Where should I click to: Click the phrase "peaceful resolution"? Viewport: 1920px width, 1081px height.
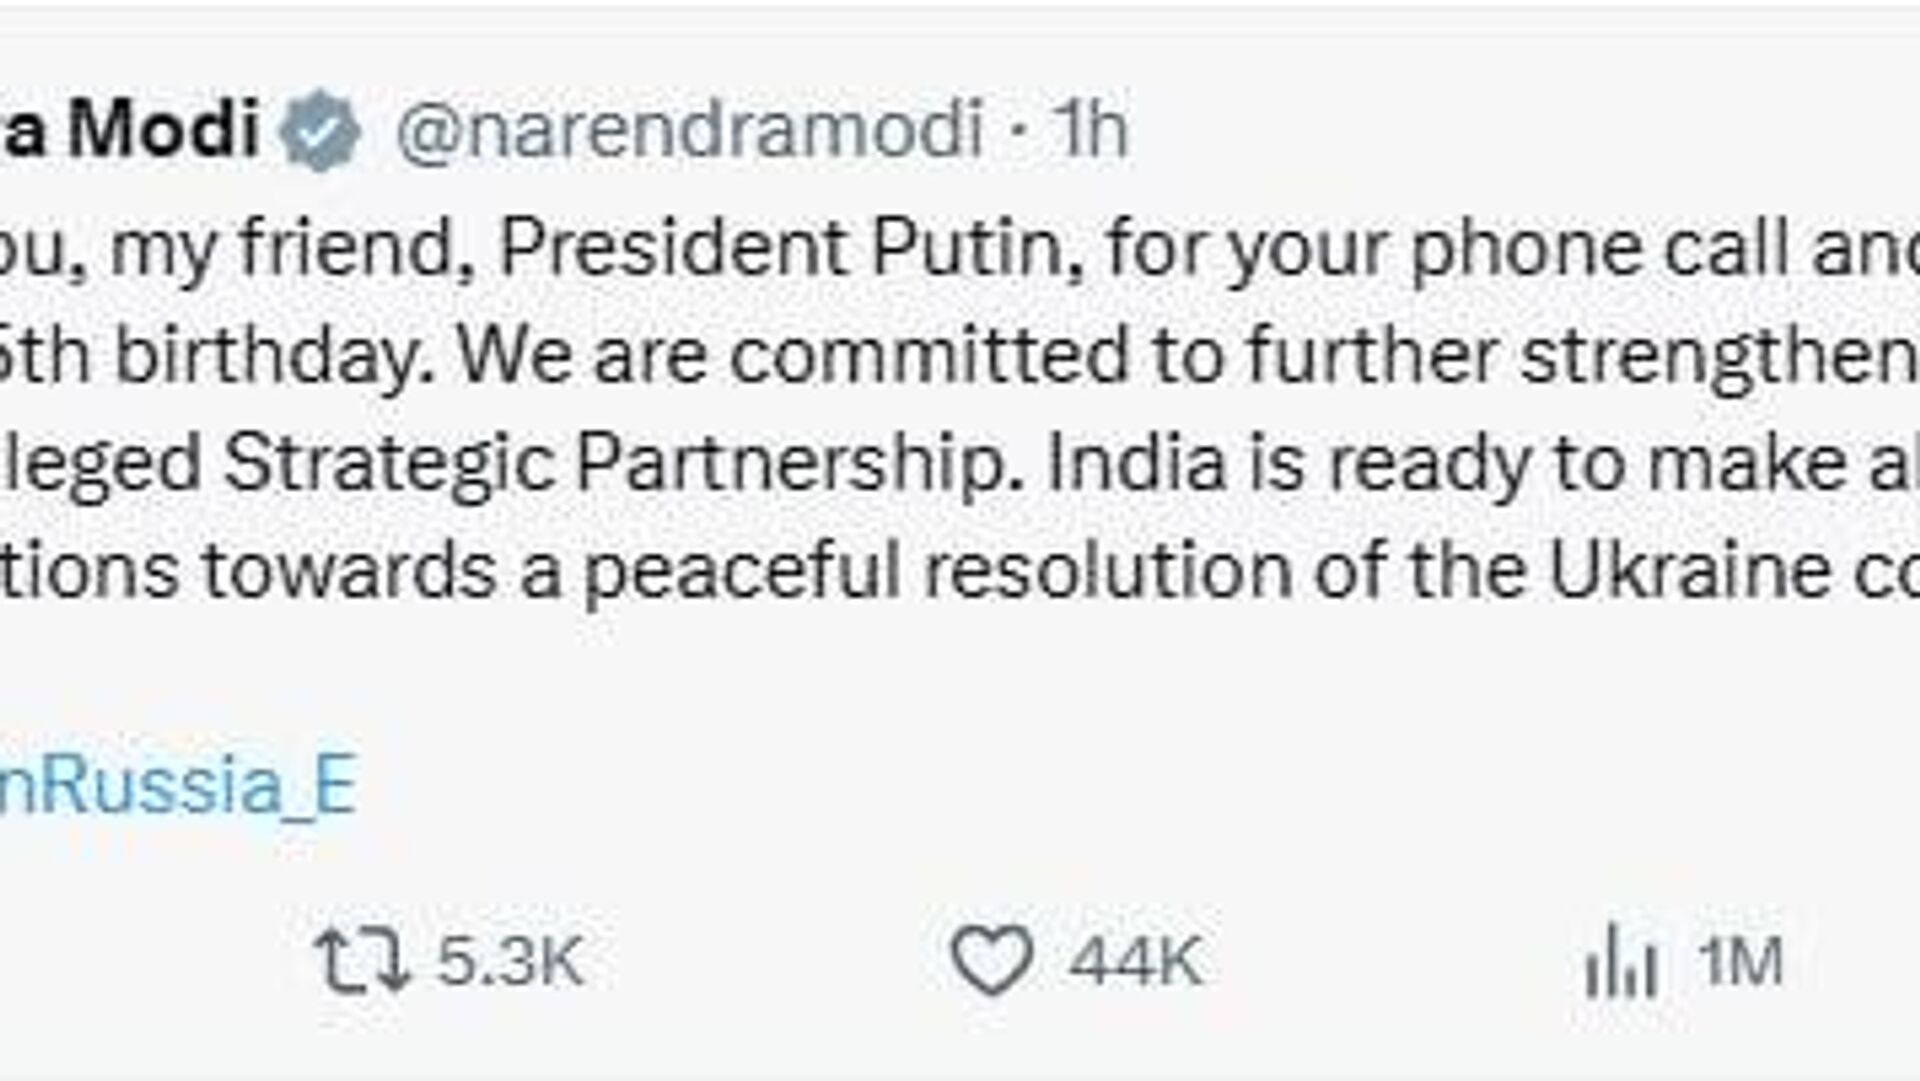coord(937,571)
